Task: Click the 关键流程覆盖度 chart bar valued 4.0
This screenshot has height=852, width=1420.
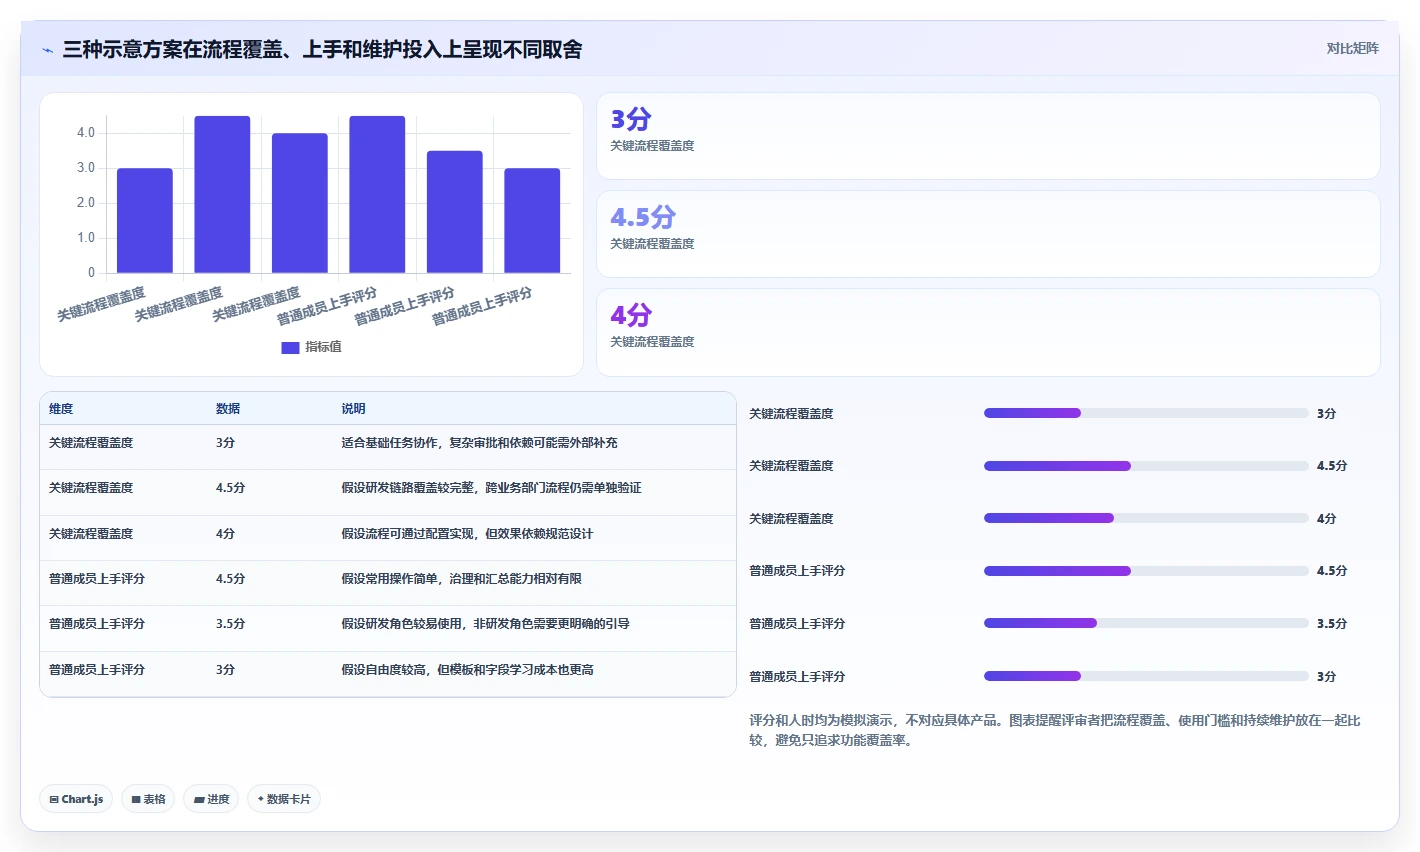Action: click(300, 203)
